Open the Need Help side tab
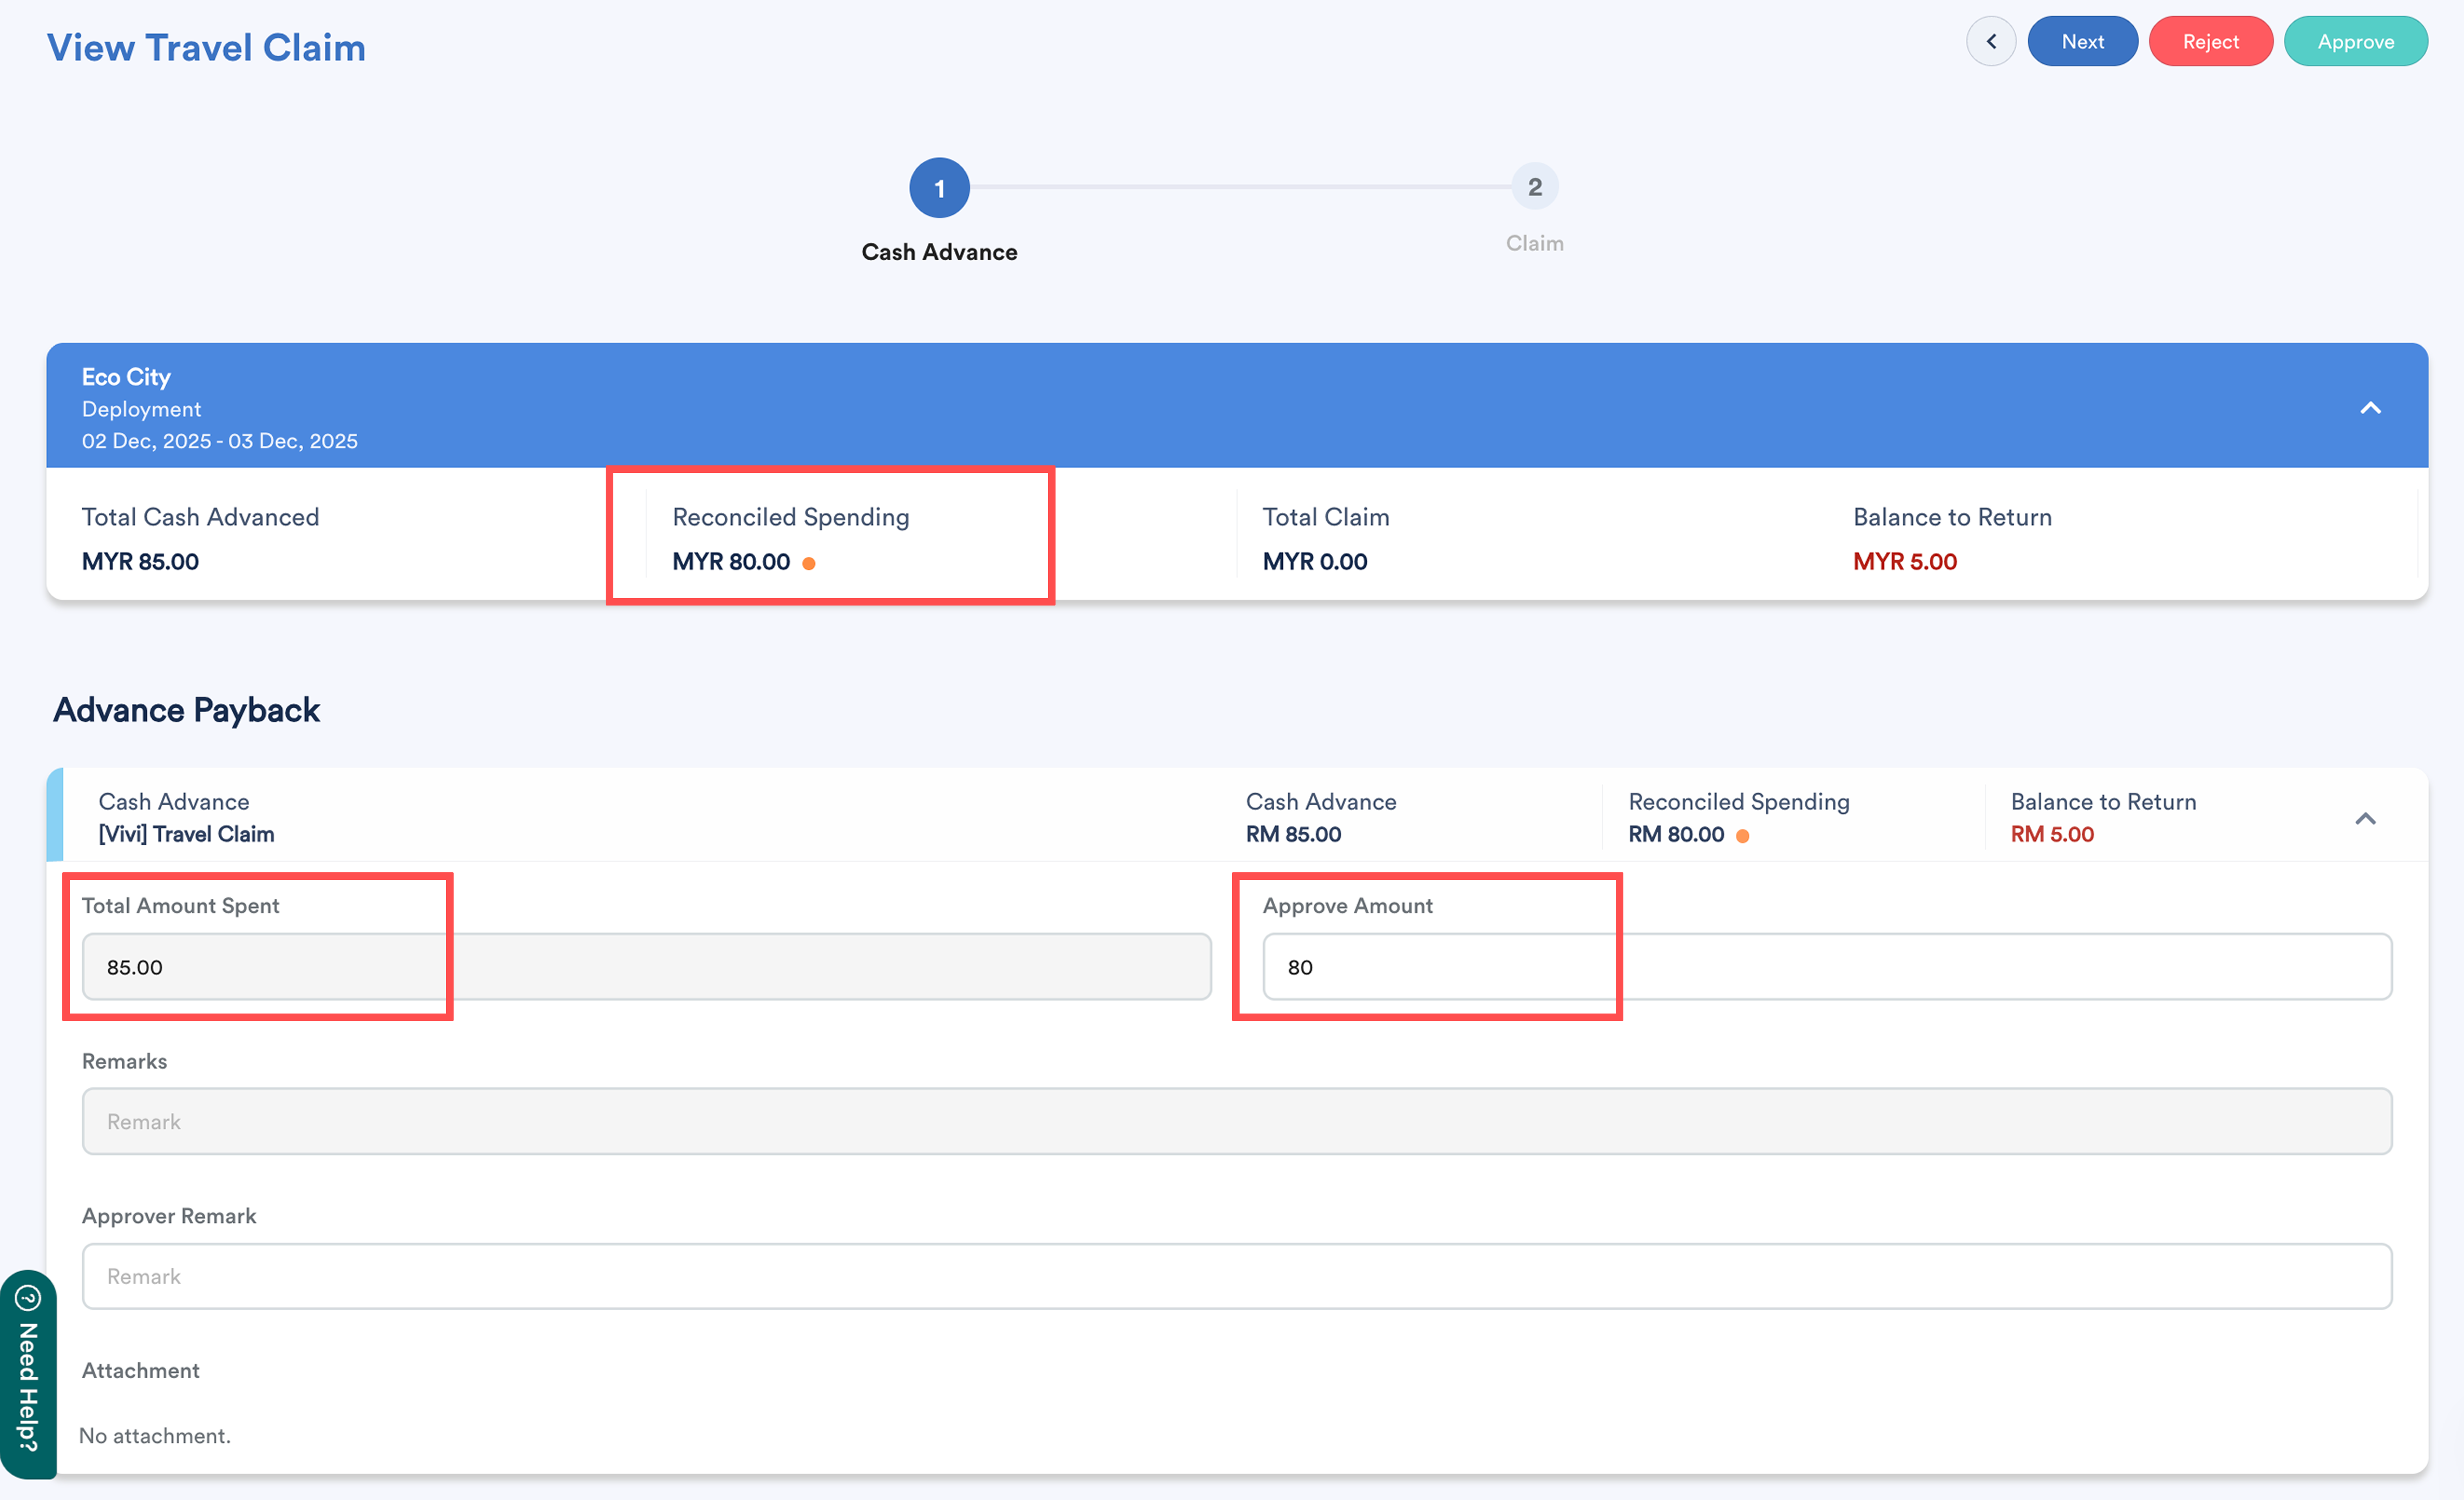Screen dimensions: 2464x1500 coord(28,1375)
